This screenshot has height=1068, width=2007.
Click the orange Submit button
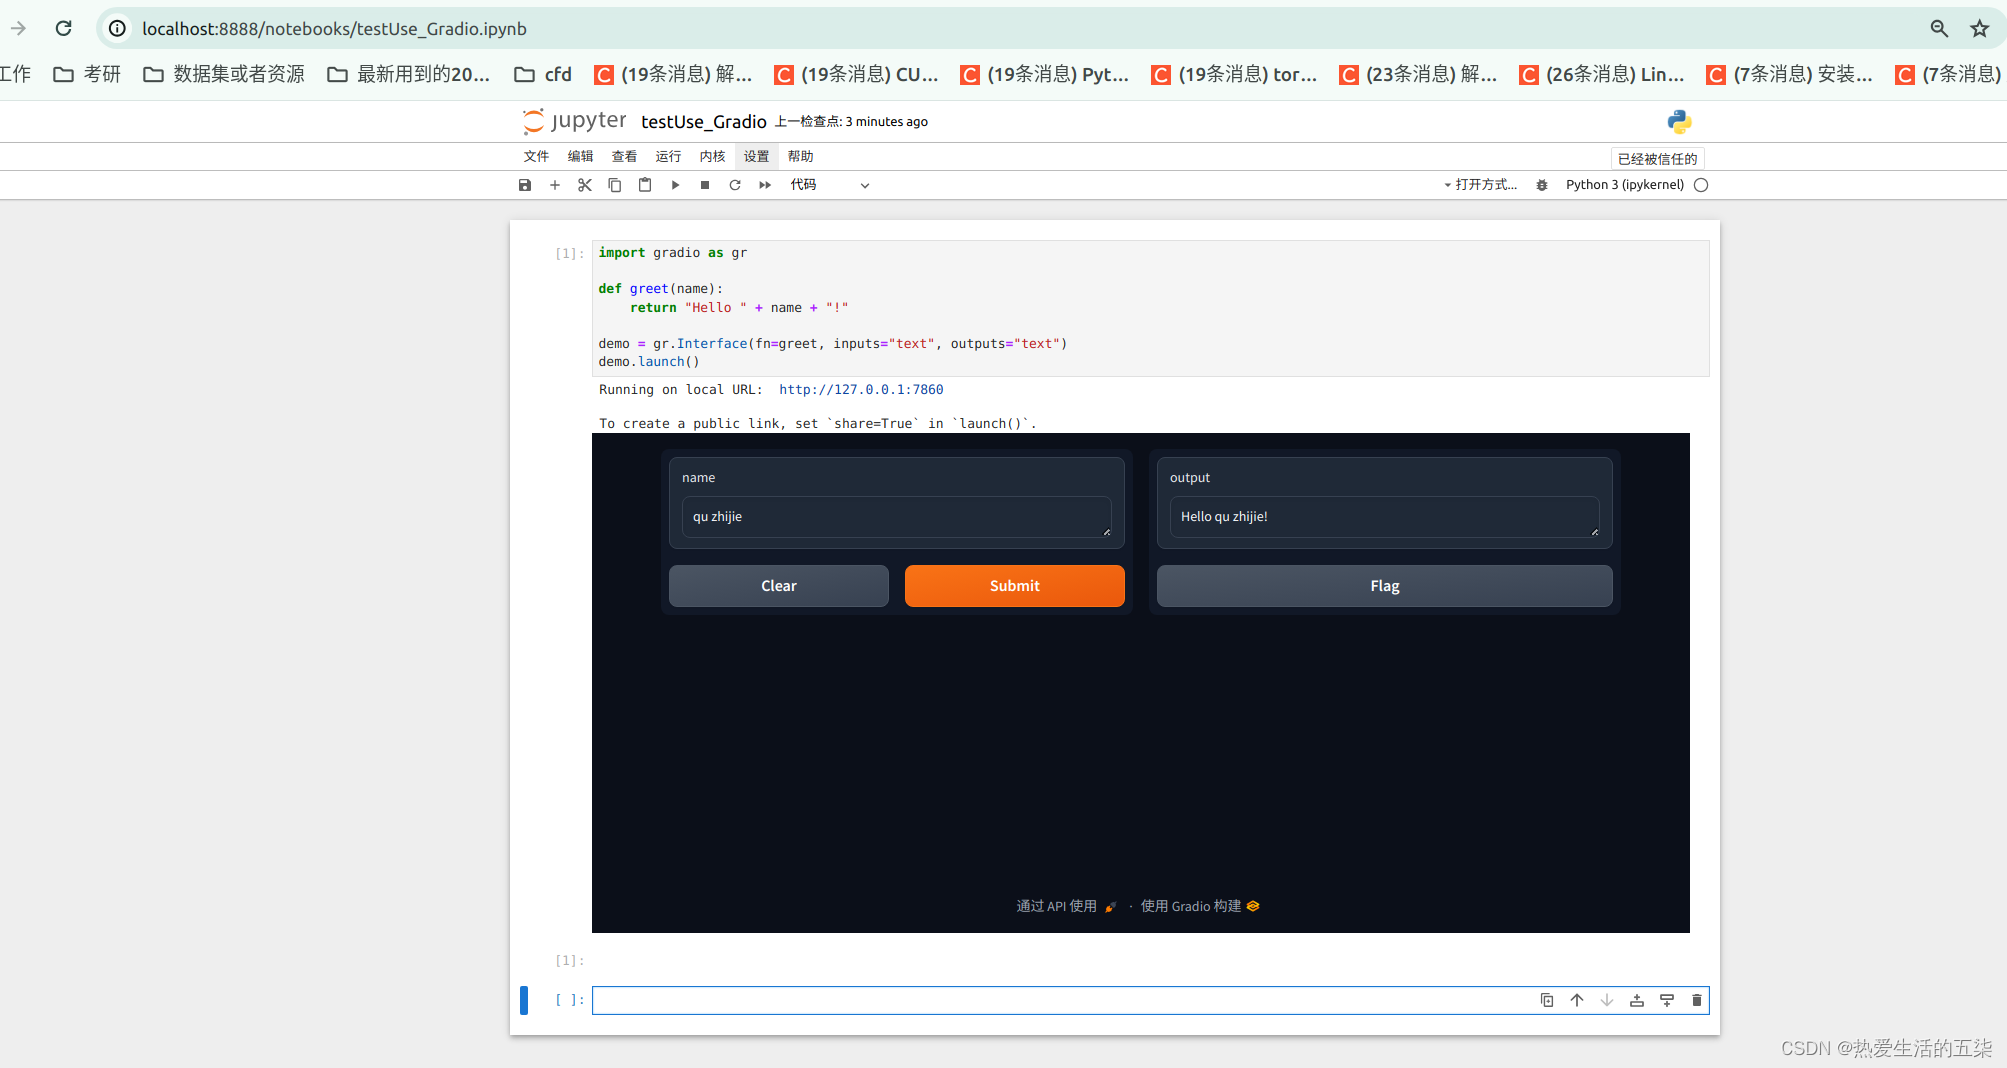pos(1014,586)
